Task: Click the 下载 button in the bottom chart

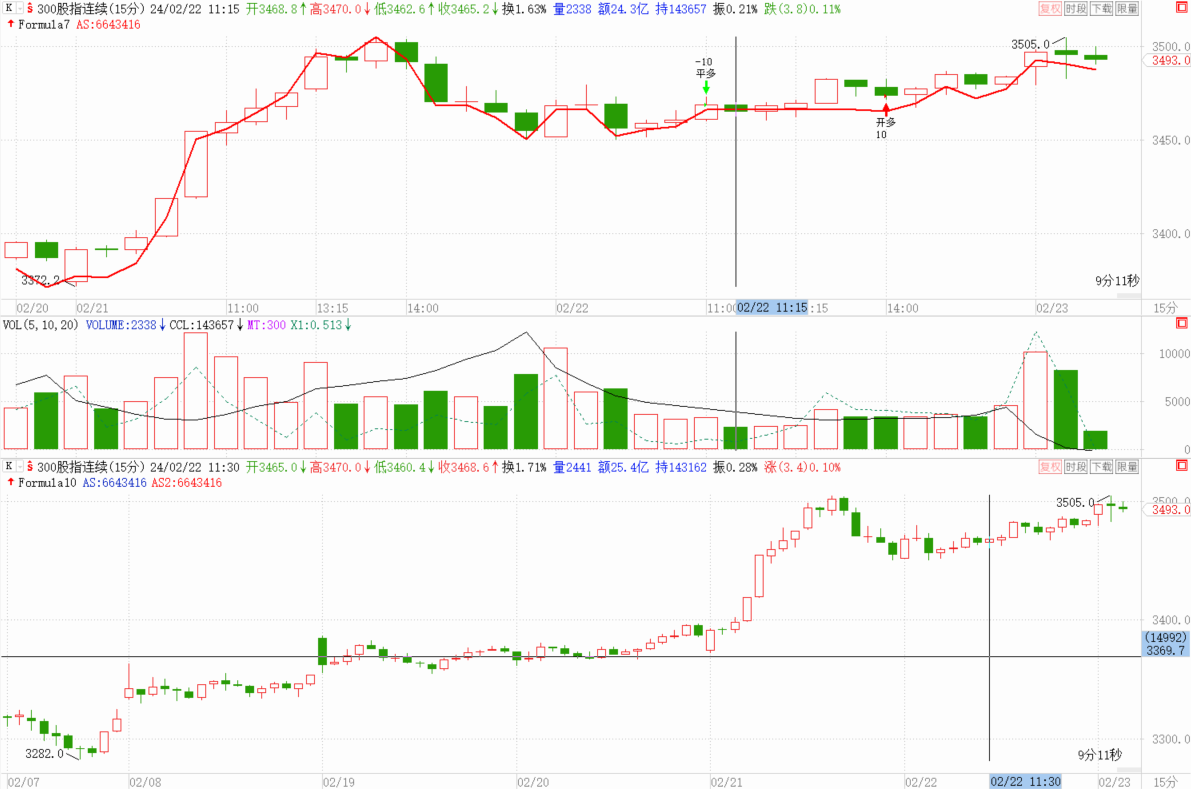Action: pyautogui.click(x=1101, y=466)
